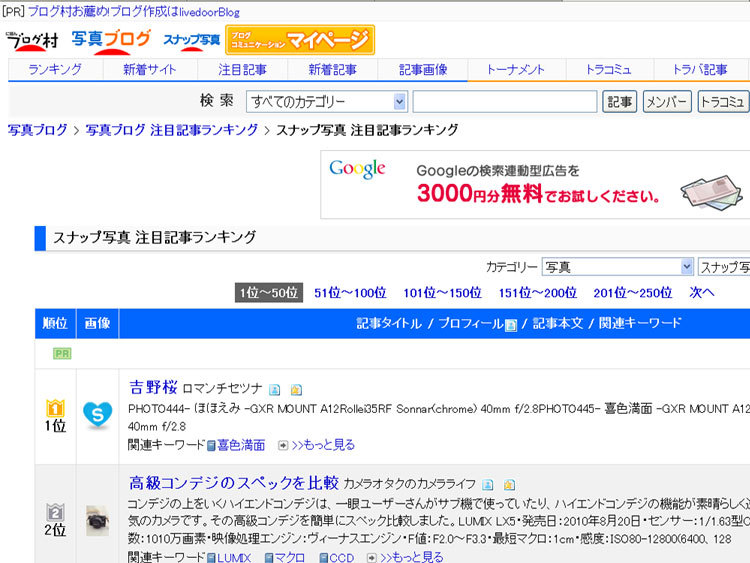The width and height of the screenshot is (750, 563).
Task: Click the profile icon in table header
Action: pos(511,325)
